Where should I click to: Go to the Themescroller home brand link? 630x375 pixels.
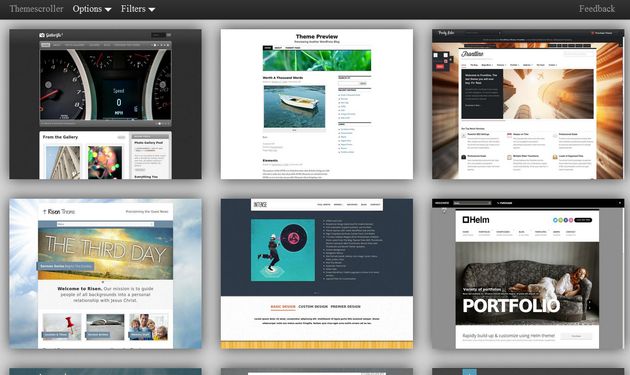36,9
